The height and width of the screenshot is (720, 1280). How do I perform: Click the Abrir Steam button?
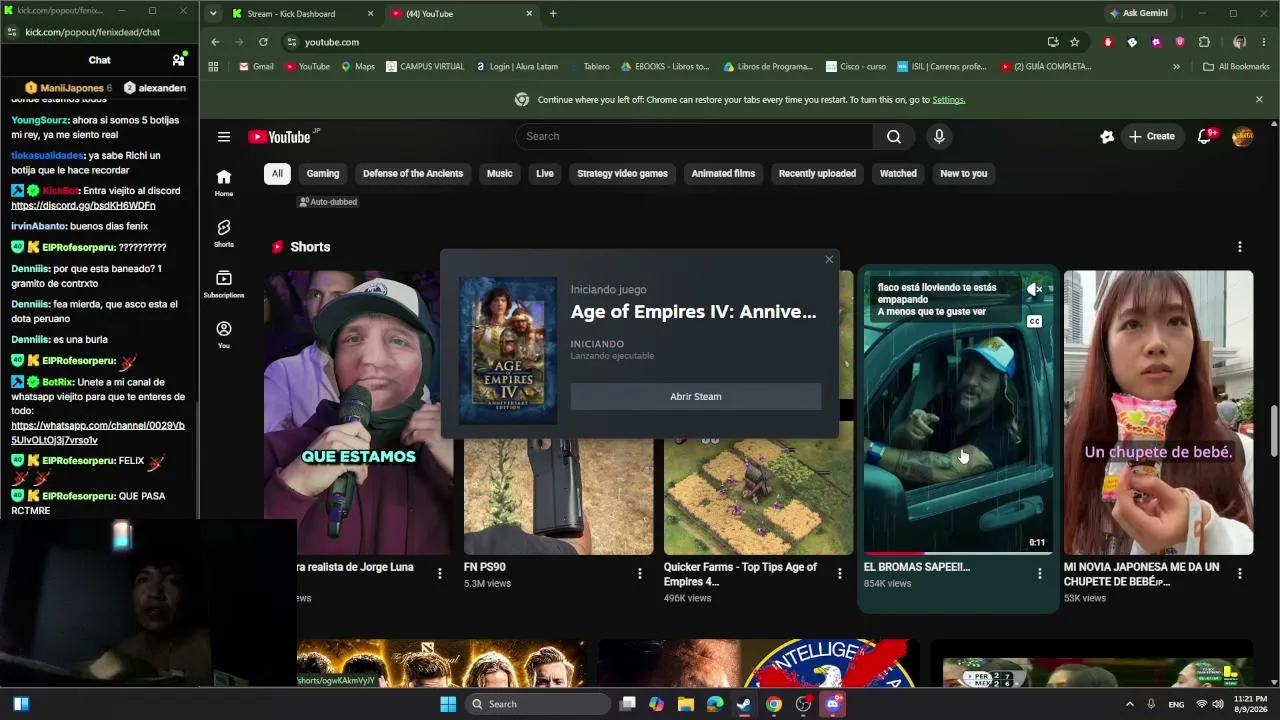[696, 397]
